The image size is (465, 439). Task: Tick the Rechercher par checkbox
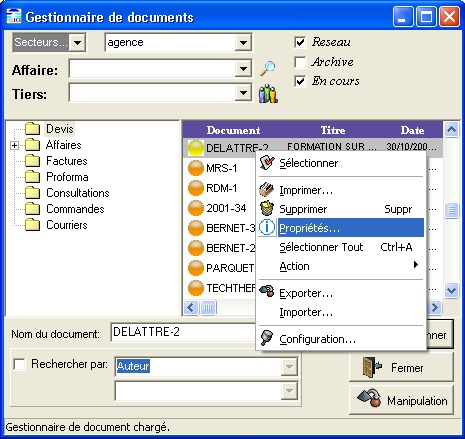pyautogui.click(x=19, y=364)
